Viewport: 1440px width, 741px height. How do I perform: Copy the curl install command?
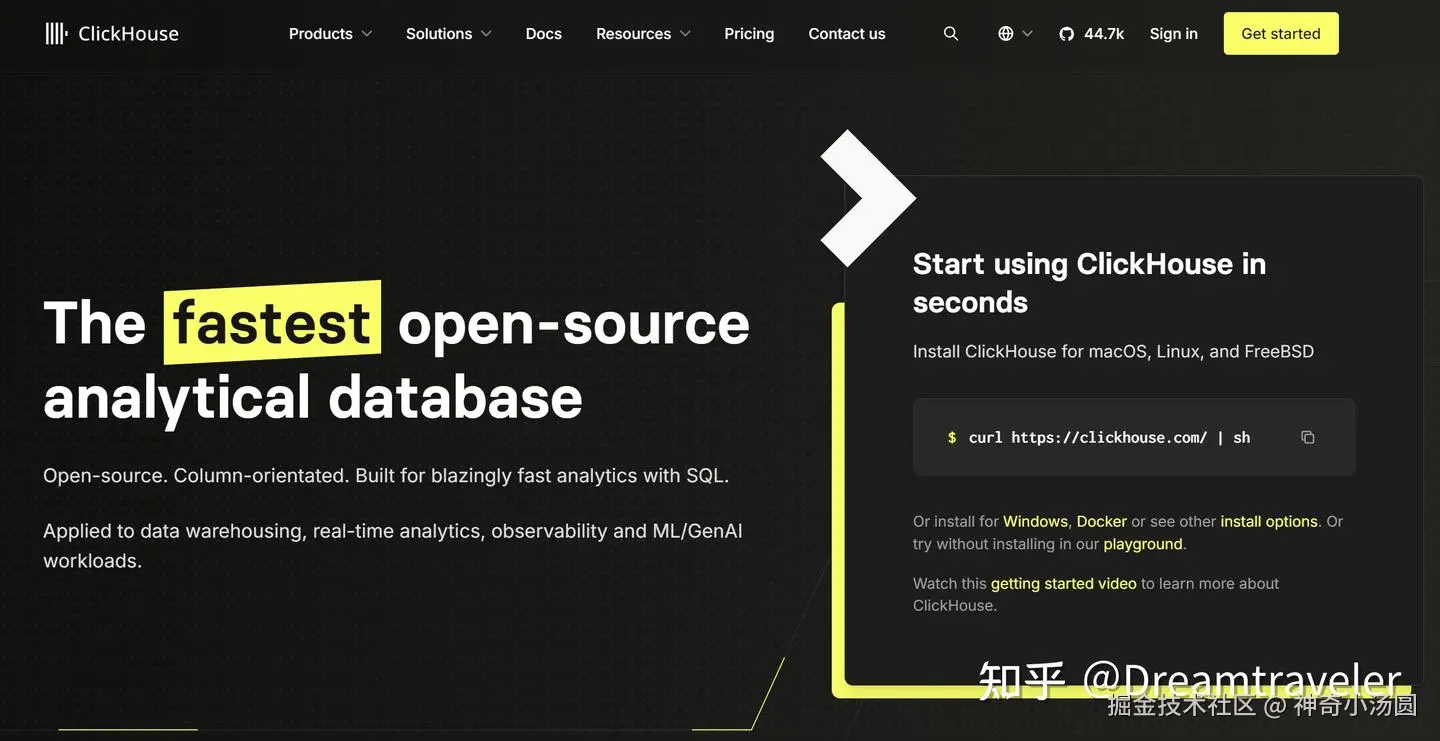point(1307,437)
